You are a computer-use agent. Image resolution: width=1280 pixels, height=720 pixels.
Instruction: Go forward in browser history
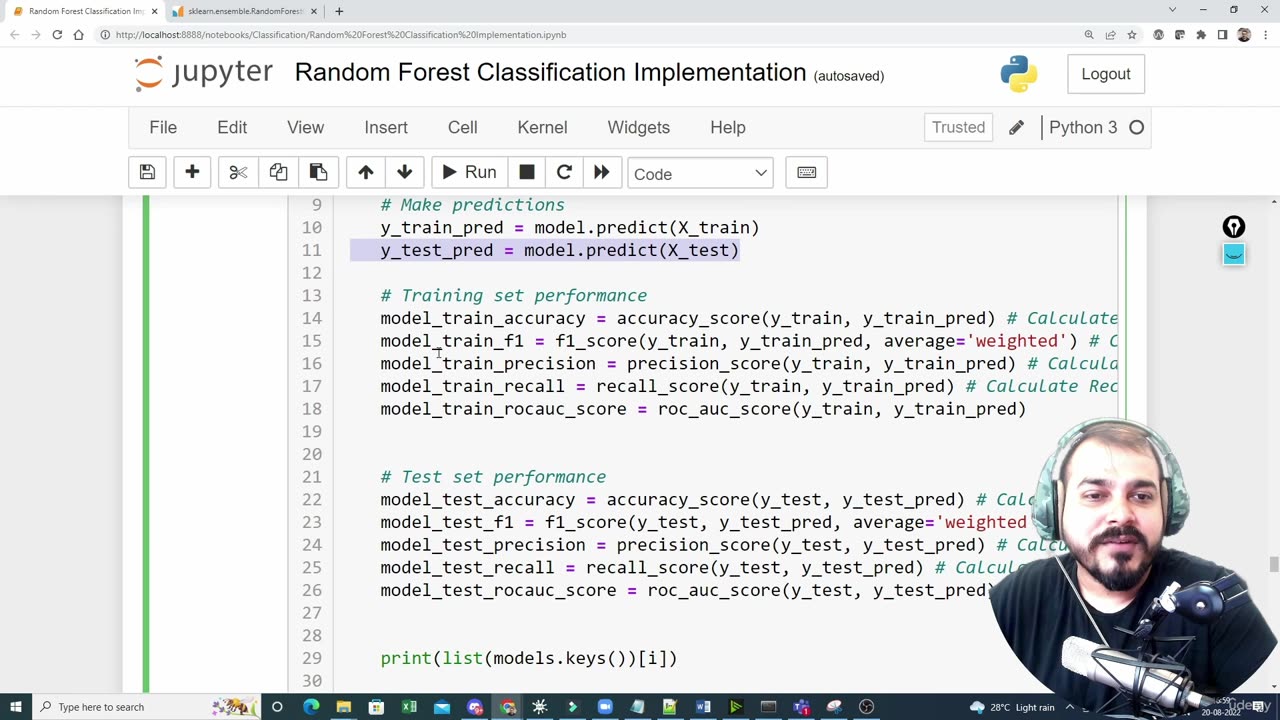(35, 35)
